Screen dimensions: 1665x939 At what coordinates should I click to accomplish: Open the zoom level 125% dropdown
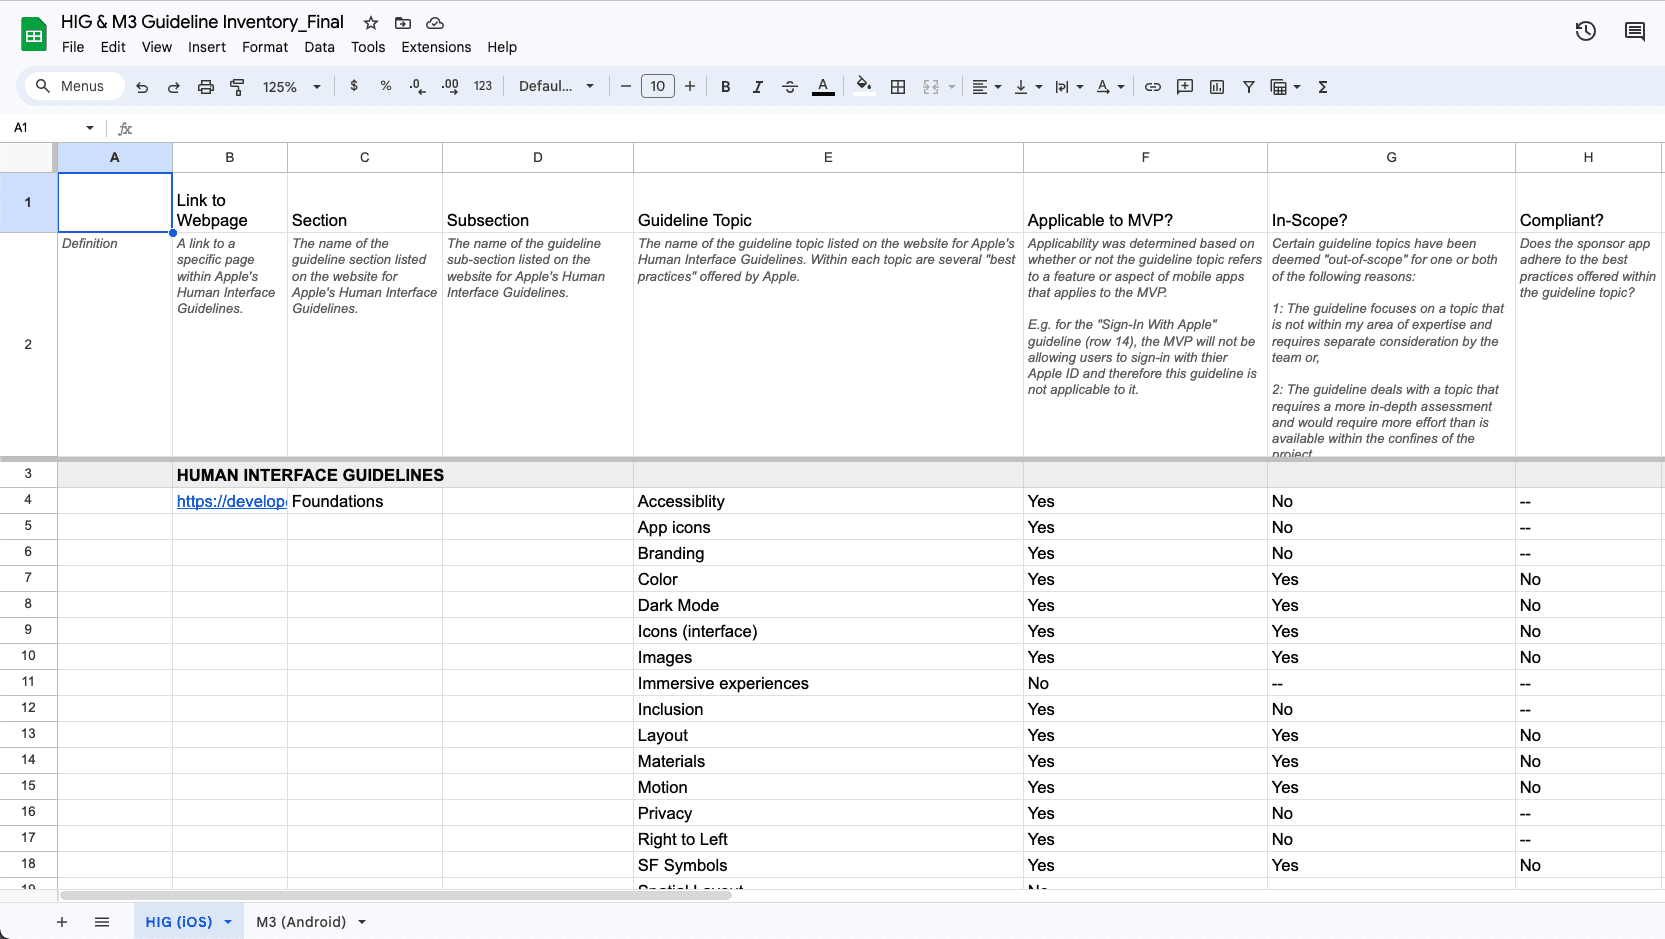tap(291, 87)
